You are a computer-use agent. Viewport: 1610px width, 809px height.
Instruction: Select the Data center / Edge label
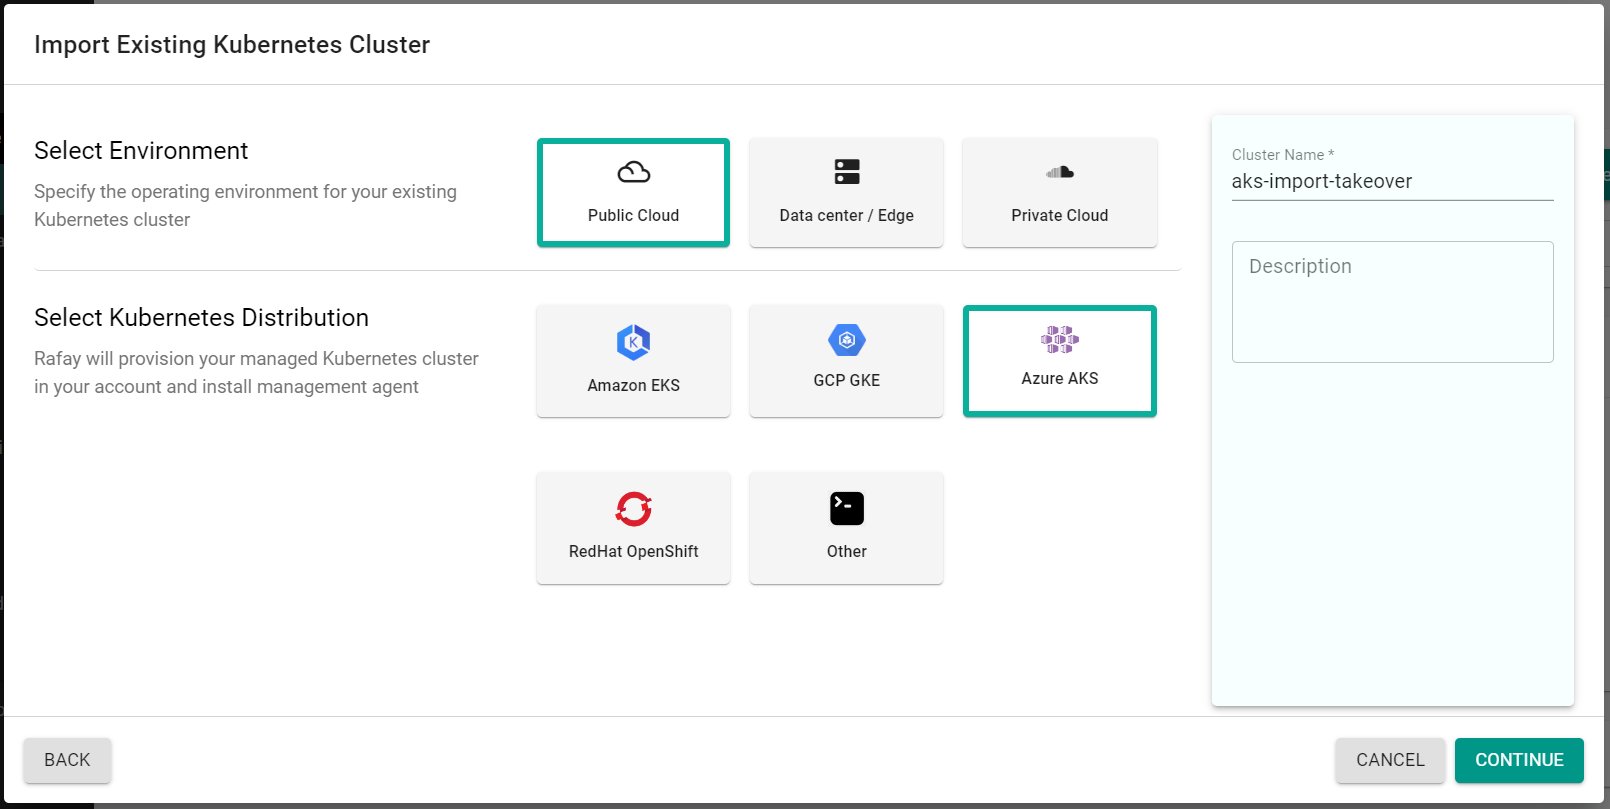pos(847,215)
